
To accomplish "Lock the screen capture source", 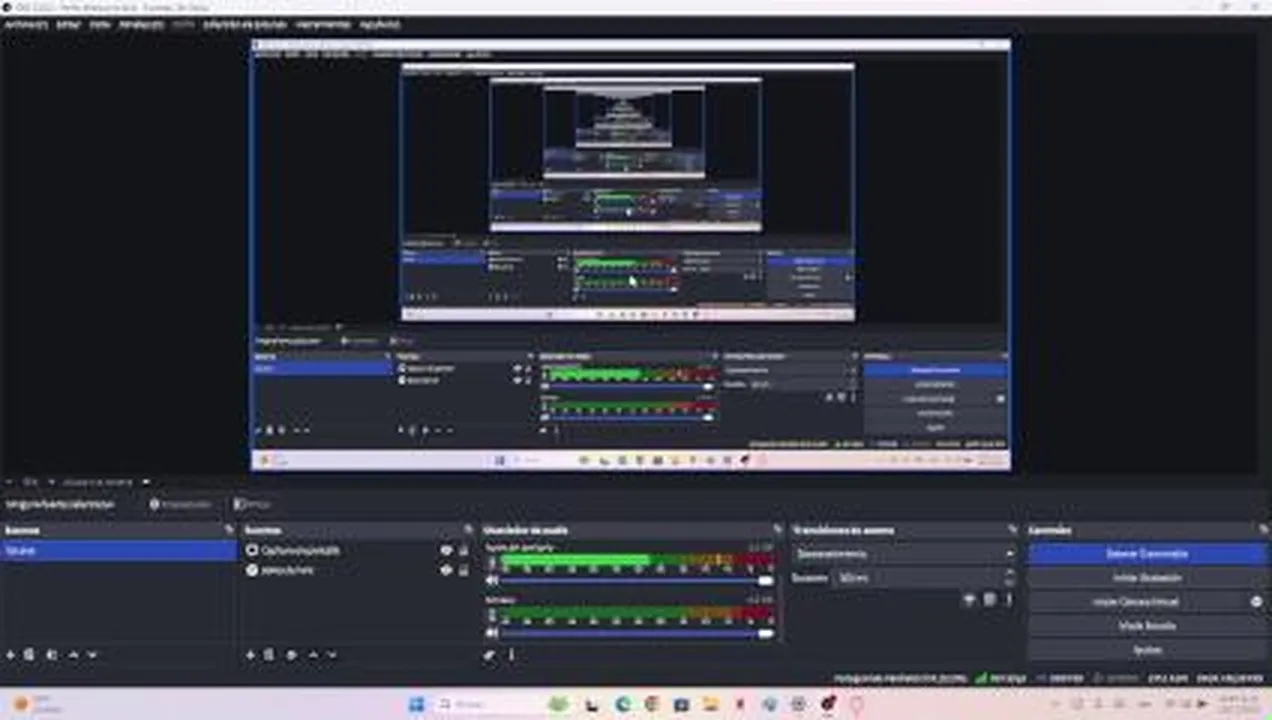I will pyautogui.click(x=463, y=551).
